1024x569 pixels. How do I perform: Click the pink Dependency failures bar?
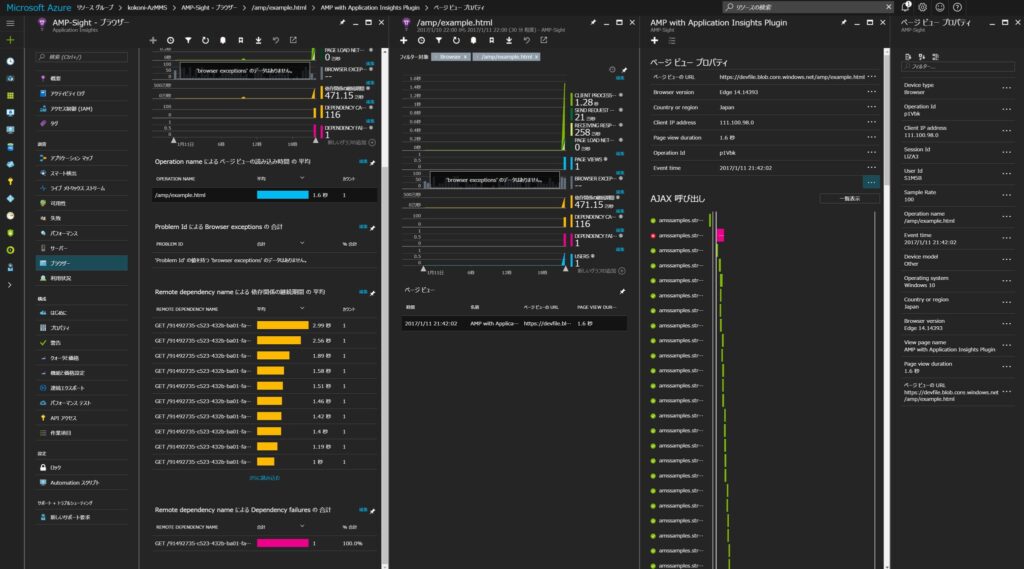tap(282, 543)
